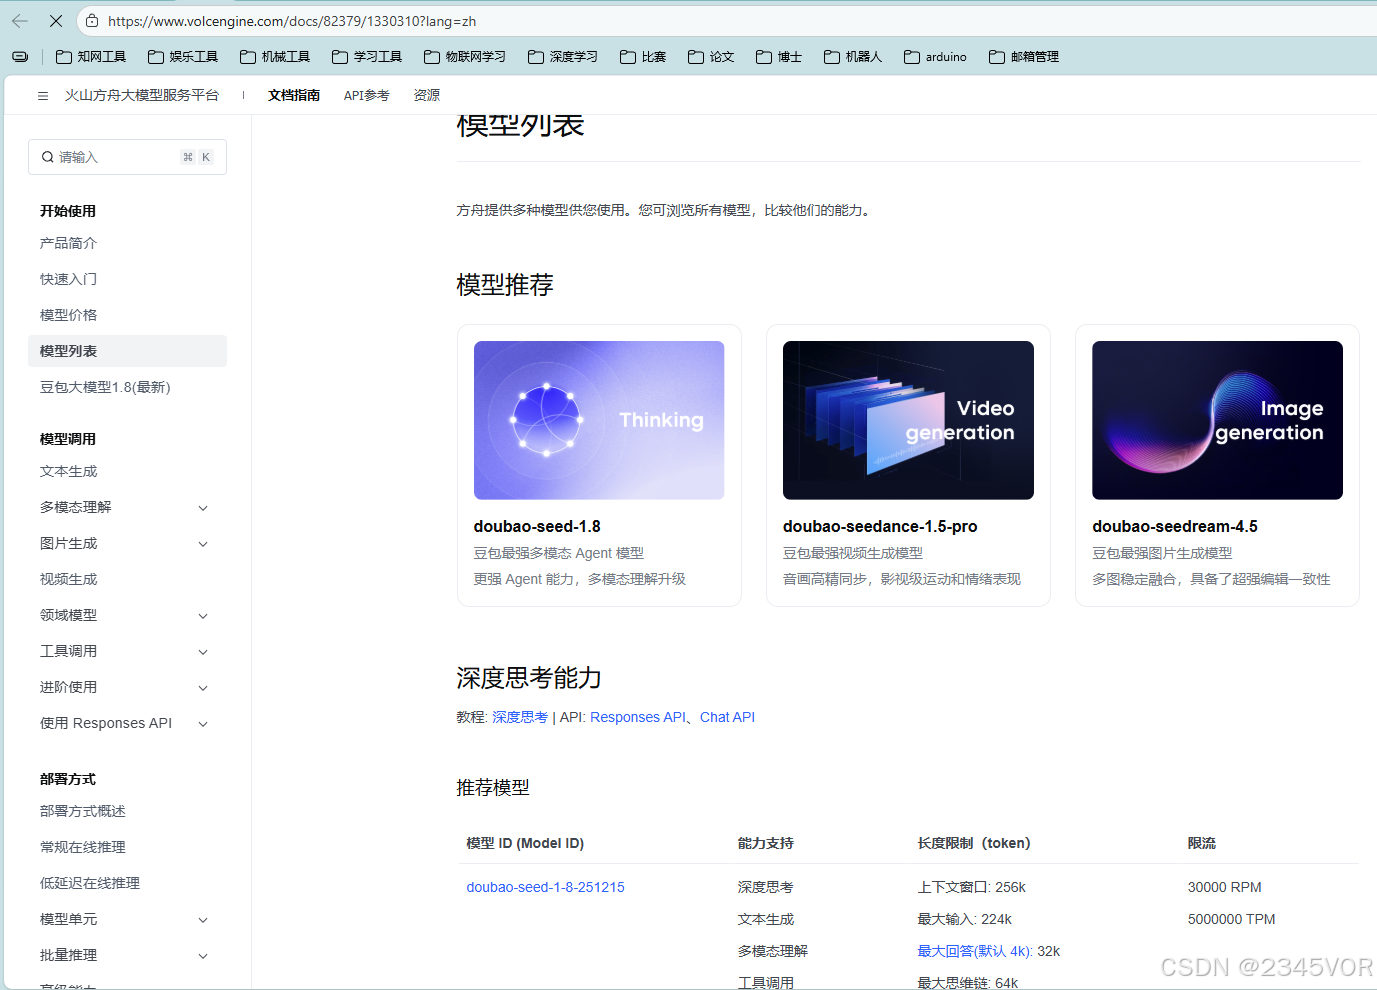This screenshot has width=1377, height=990.
Task: Open the Responses API link
Action: [638, 717]
